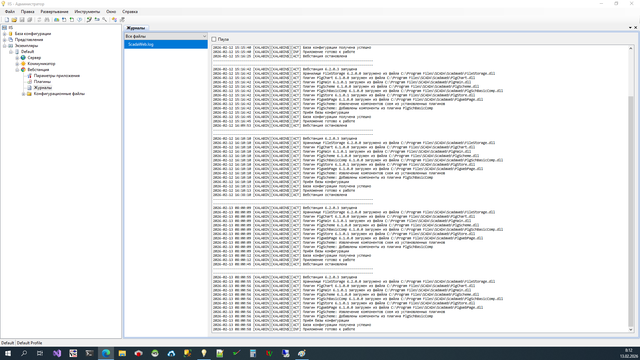
Task: Collapse the Вебстанция node
Action: (x=17, y=70)
